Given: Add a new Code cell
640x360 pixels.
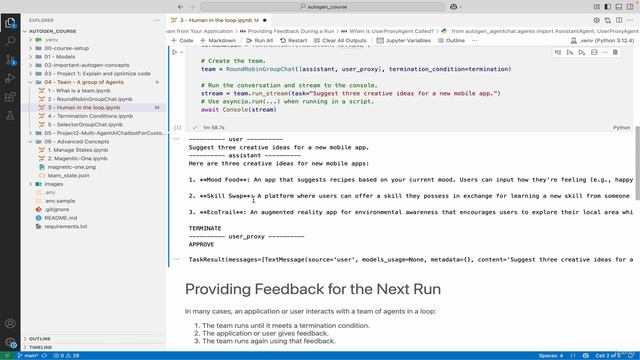Looking at the screenshot, I should (182, 40).
